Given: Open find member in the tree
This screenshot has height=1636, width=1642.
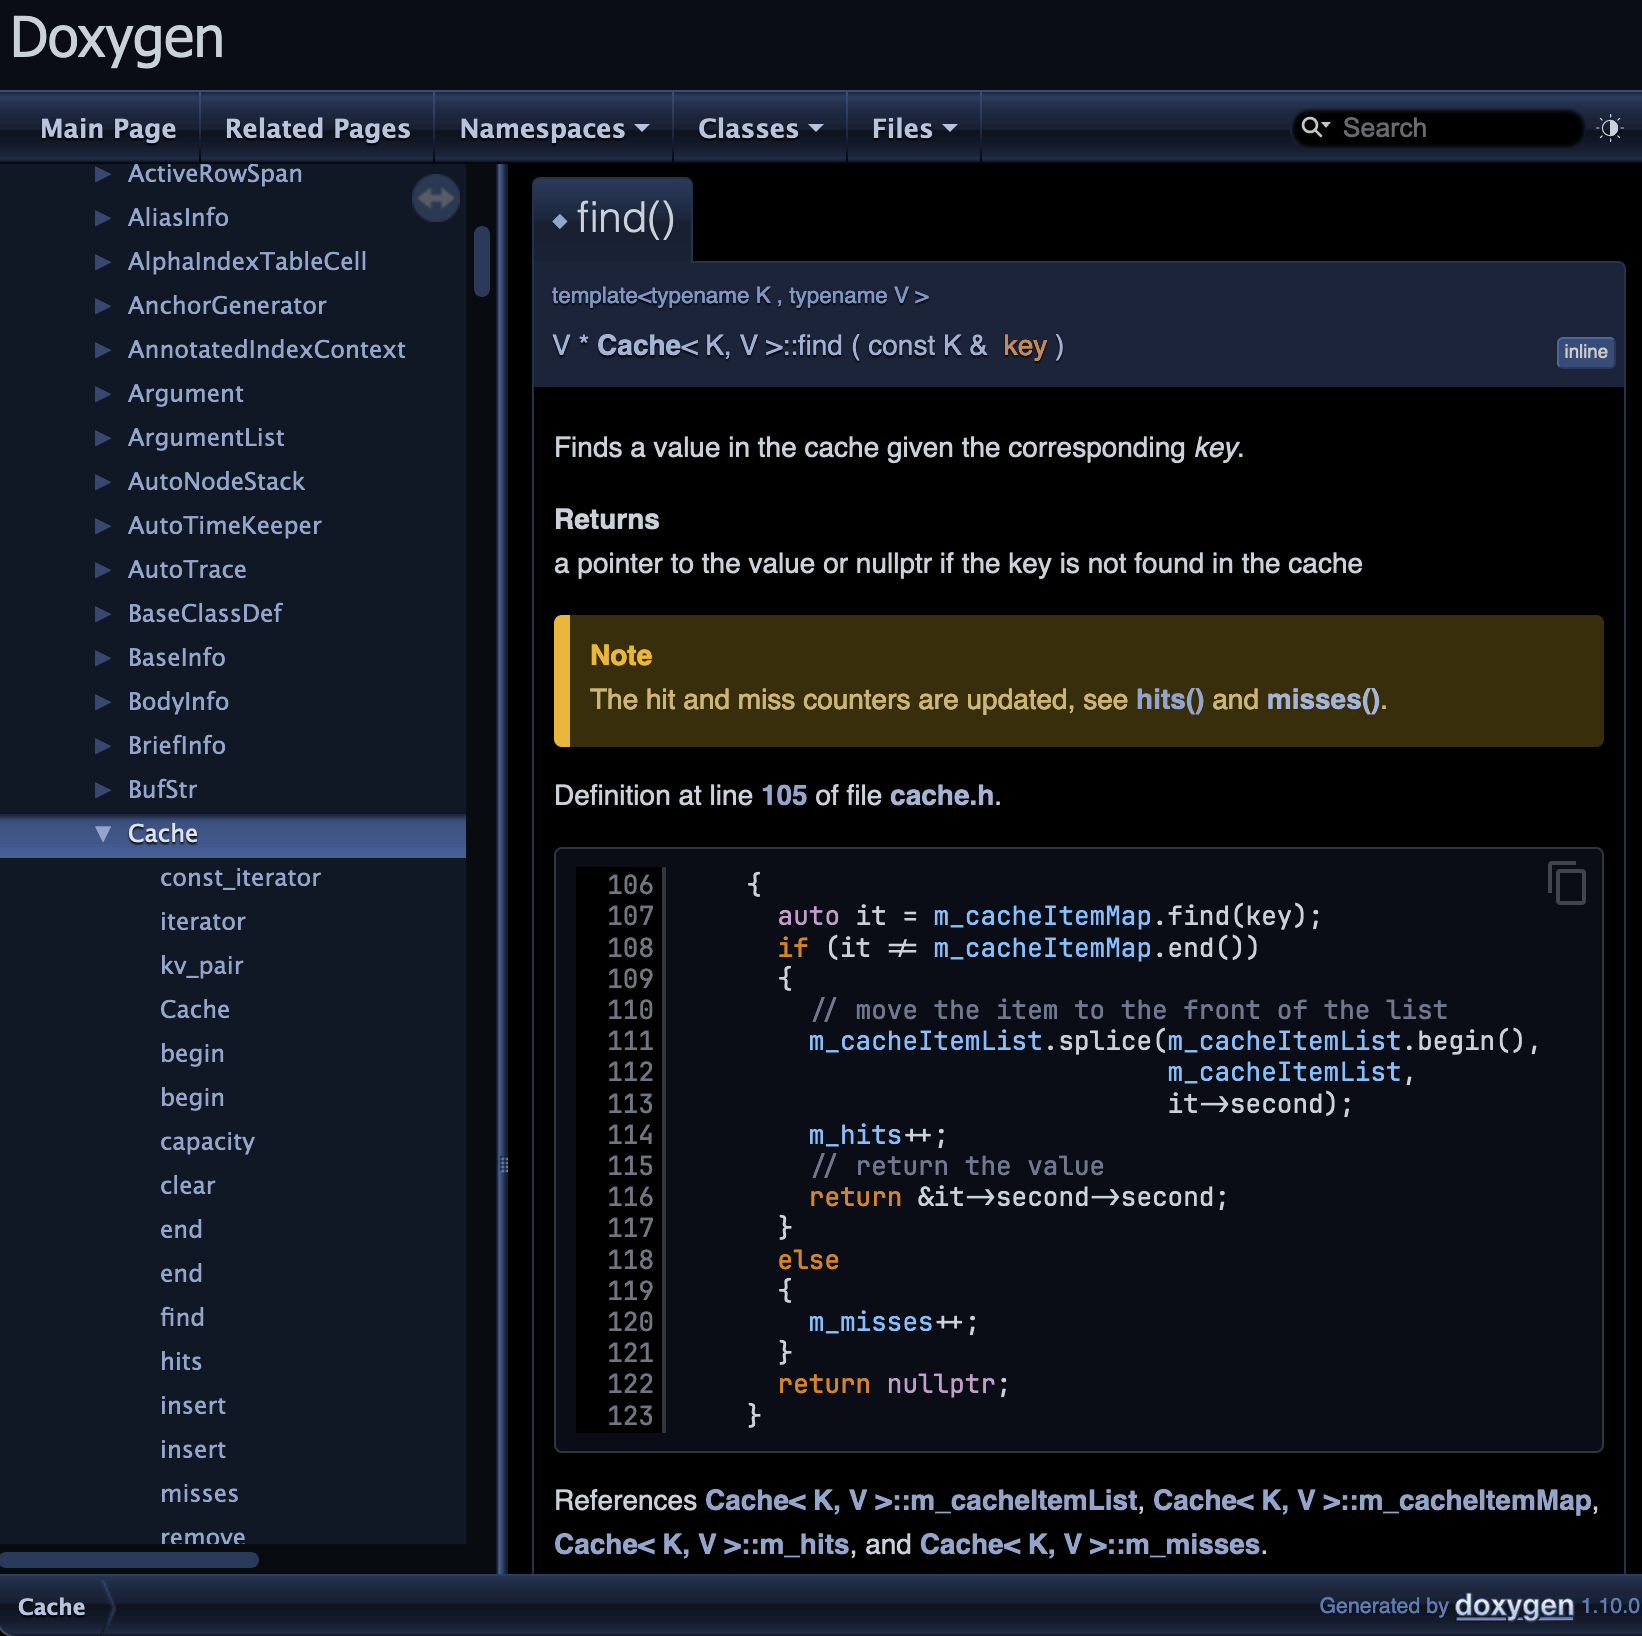Looking at the screenshot, I should point(182,1318).
